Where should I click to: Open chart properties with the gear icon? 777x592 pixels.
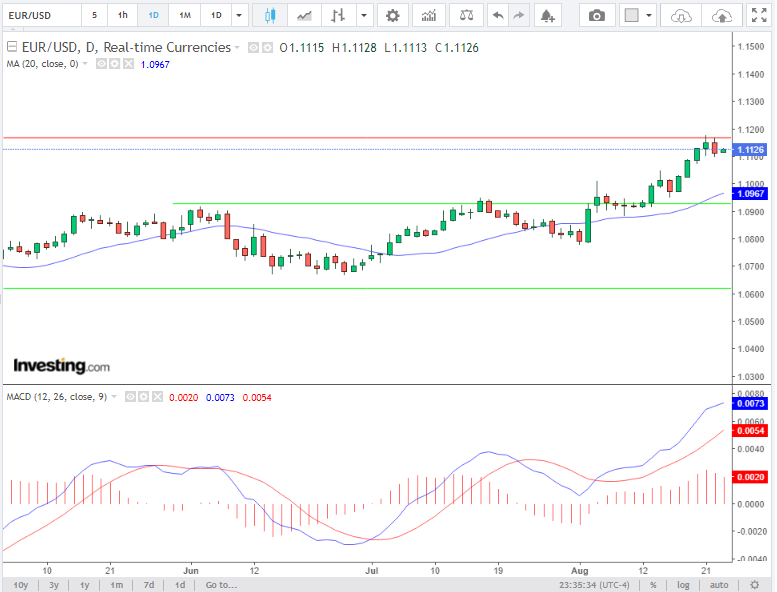pyautogui.click(x=393, y=15)
